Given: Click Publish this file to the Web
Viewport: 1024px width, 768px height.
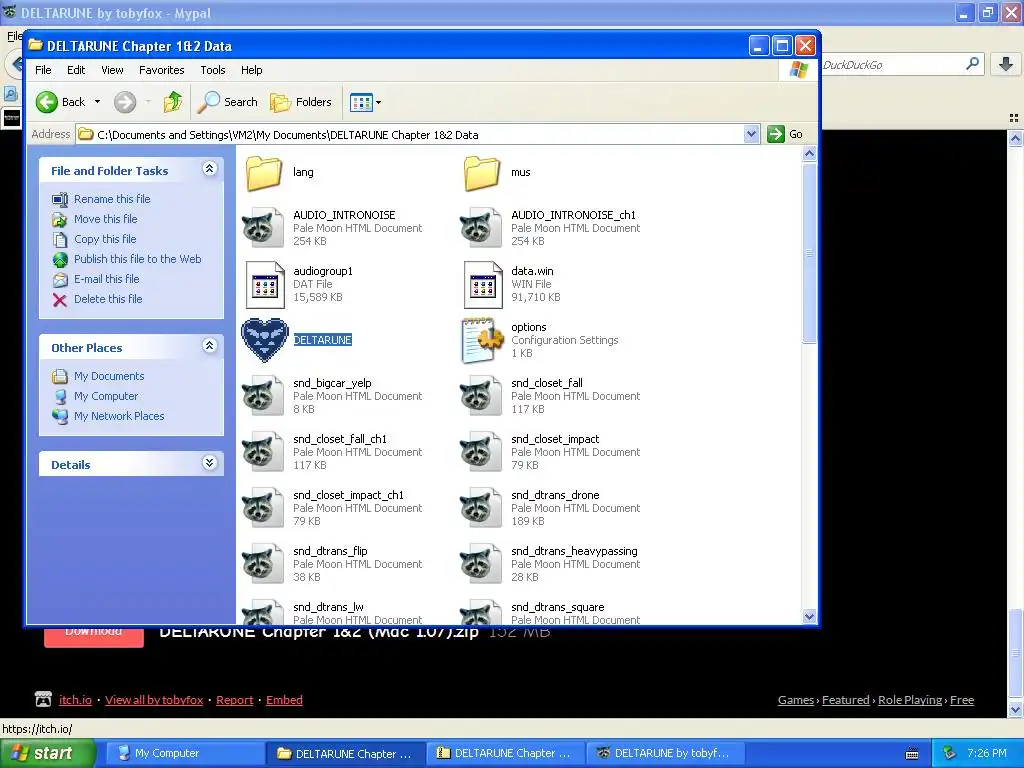Looking at the screenshot, I should 137,259.
